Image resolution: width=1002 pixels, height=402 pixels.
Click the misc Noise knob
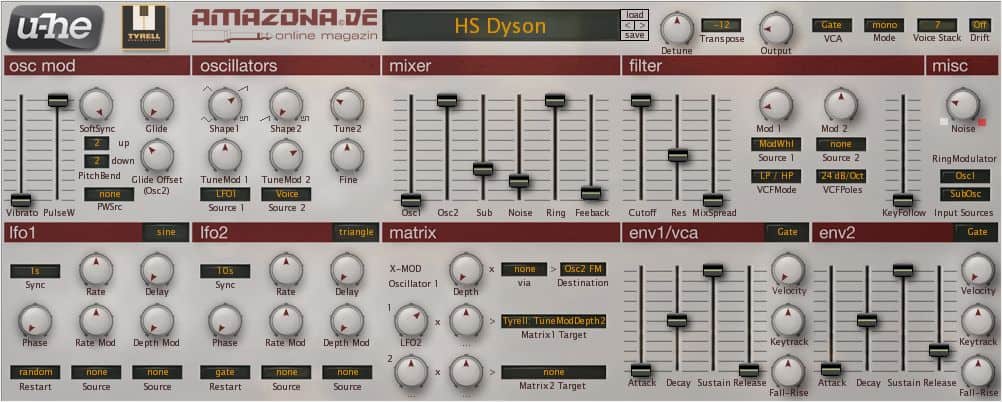[963, 104]
